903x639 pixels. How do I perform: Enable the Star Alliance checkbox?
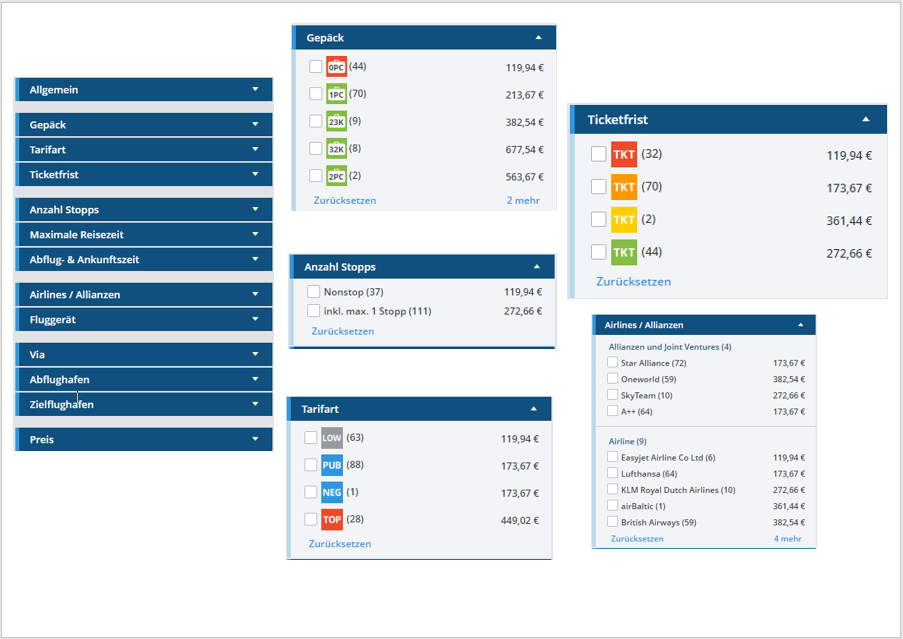pyautogui.click(x=612, y=363)
